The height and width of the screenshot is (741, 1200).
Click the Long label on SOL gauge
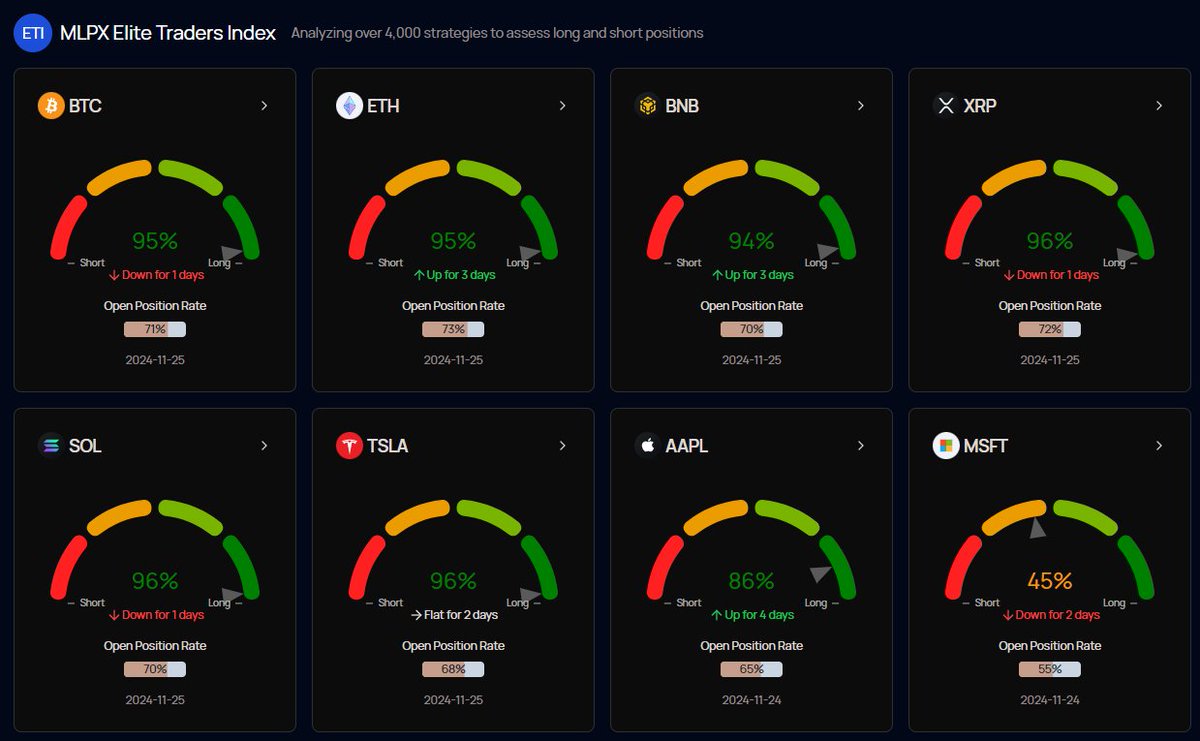coord(219,603)
